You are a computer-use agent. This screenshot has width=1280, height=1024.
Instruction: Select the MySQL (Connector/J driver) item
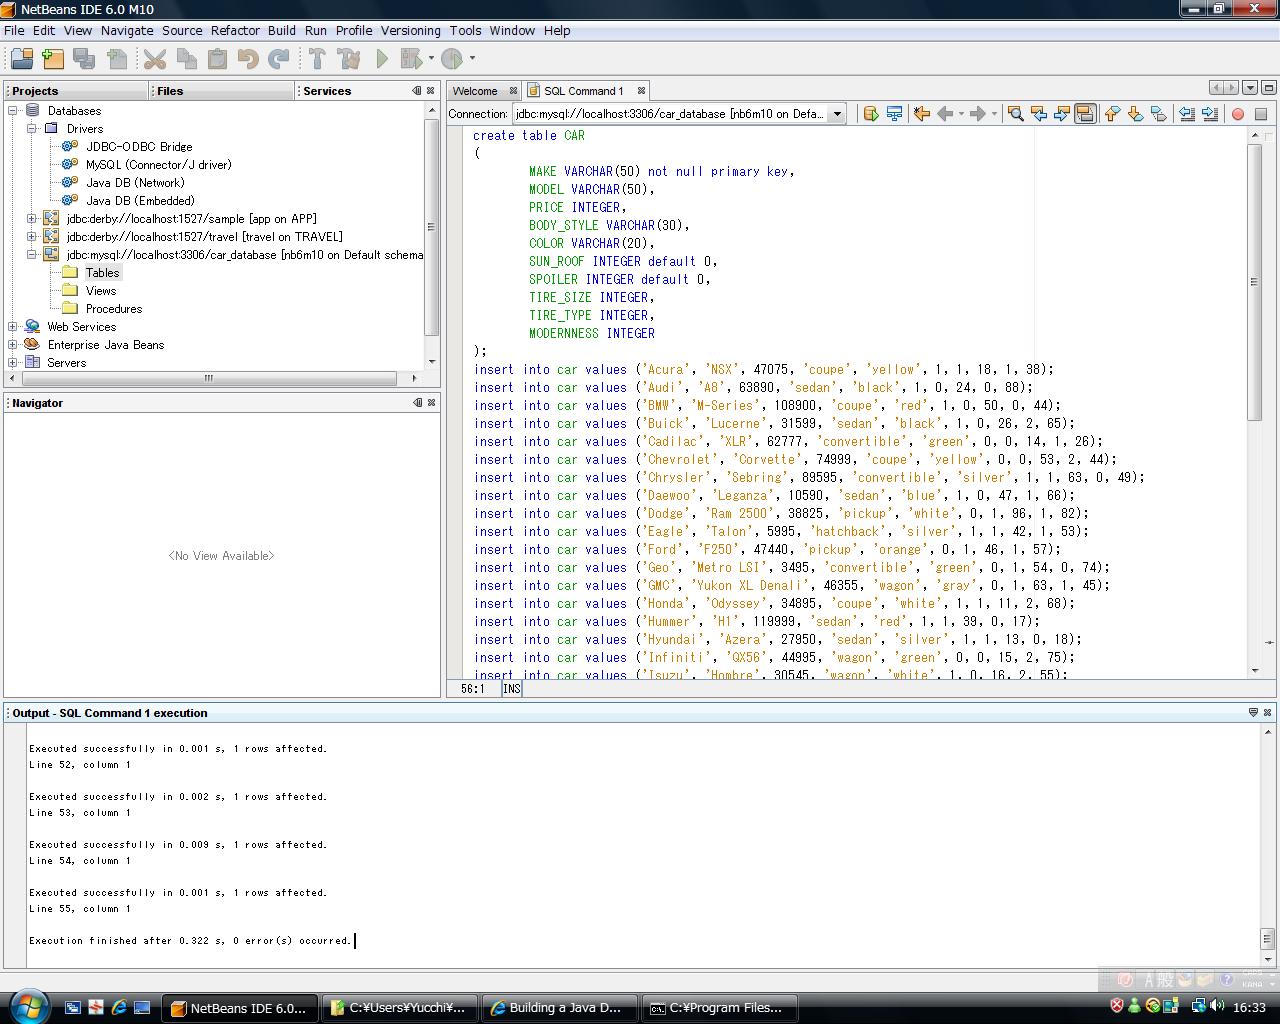(158, 165)
